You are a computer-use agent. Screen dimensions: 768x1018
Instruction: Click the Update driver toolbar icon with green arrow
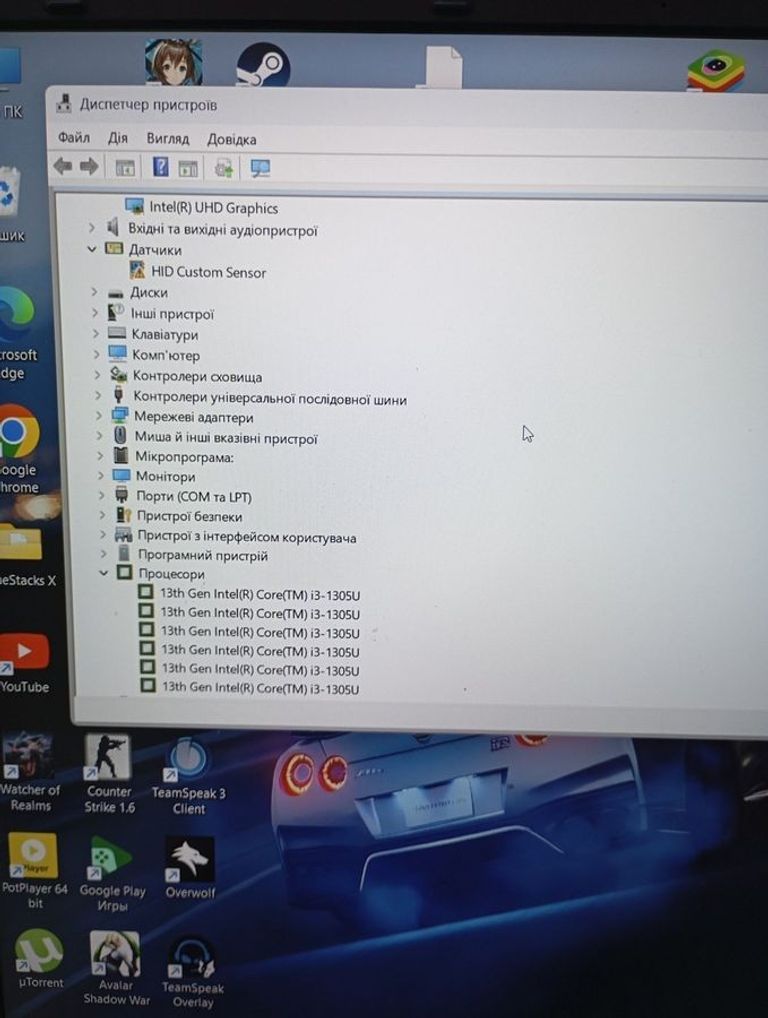pos(224,168)
